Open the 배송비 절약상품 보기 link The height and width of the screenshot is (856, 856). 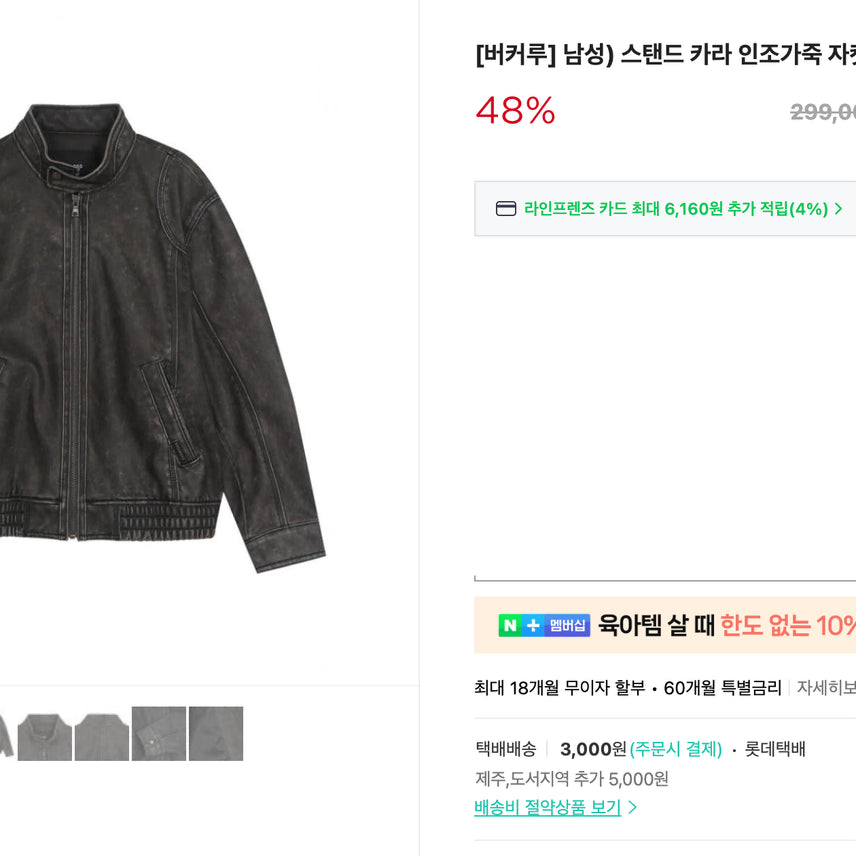pyautogui.click(x=547, y=807)
